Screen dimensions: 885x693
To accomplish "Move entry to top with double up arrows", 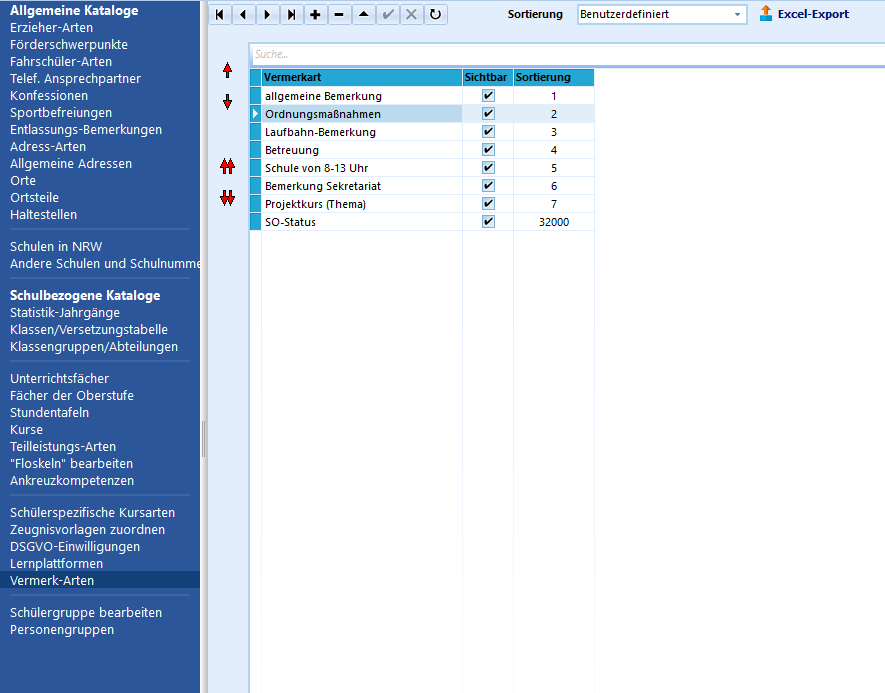I will coord(227,166).
